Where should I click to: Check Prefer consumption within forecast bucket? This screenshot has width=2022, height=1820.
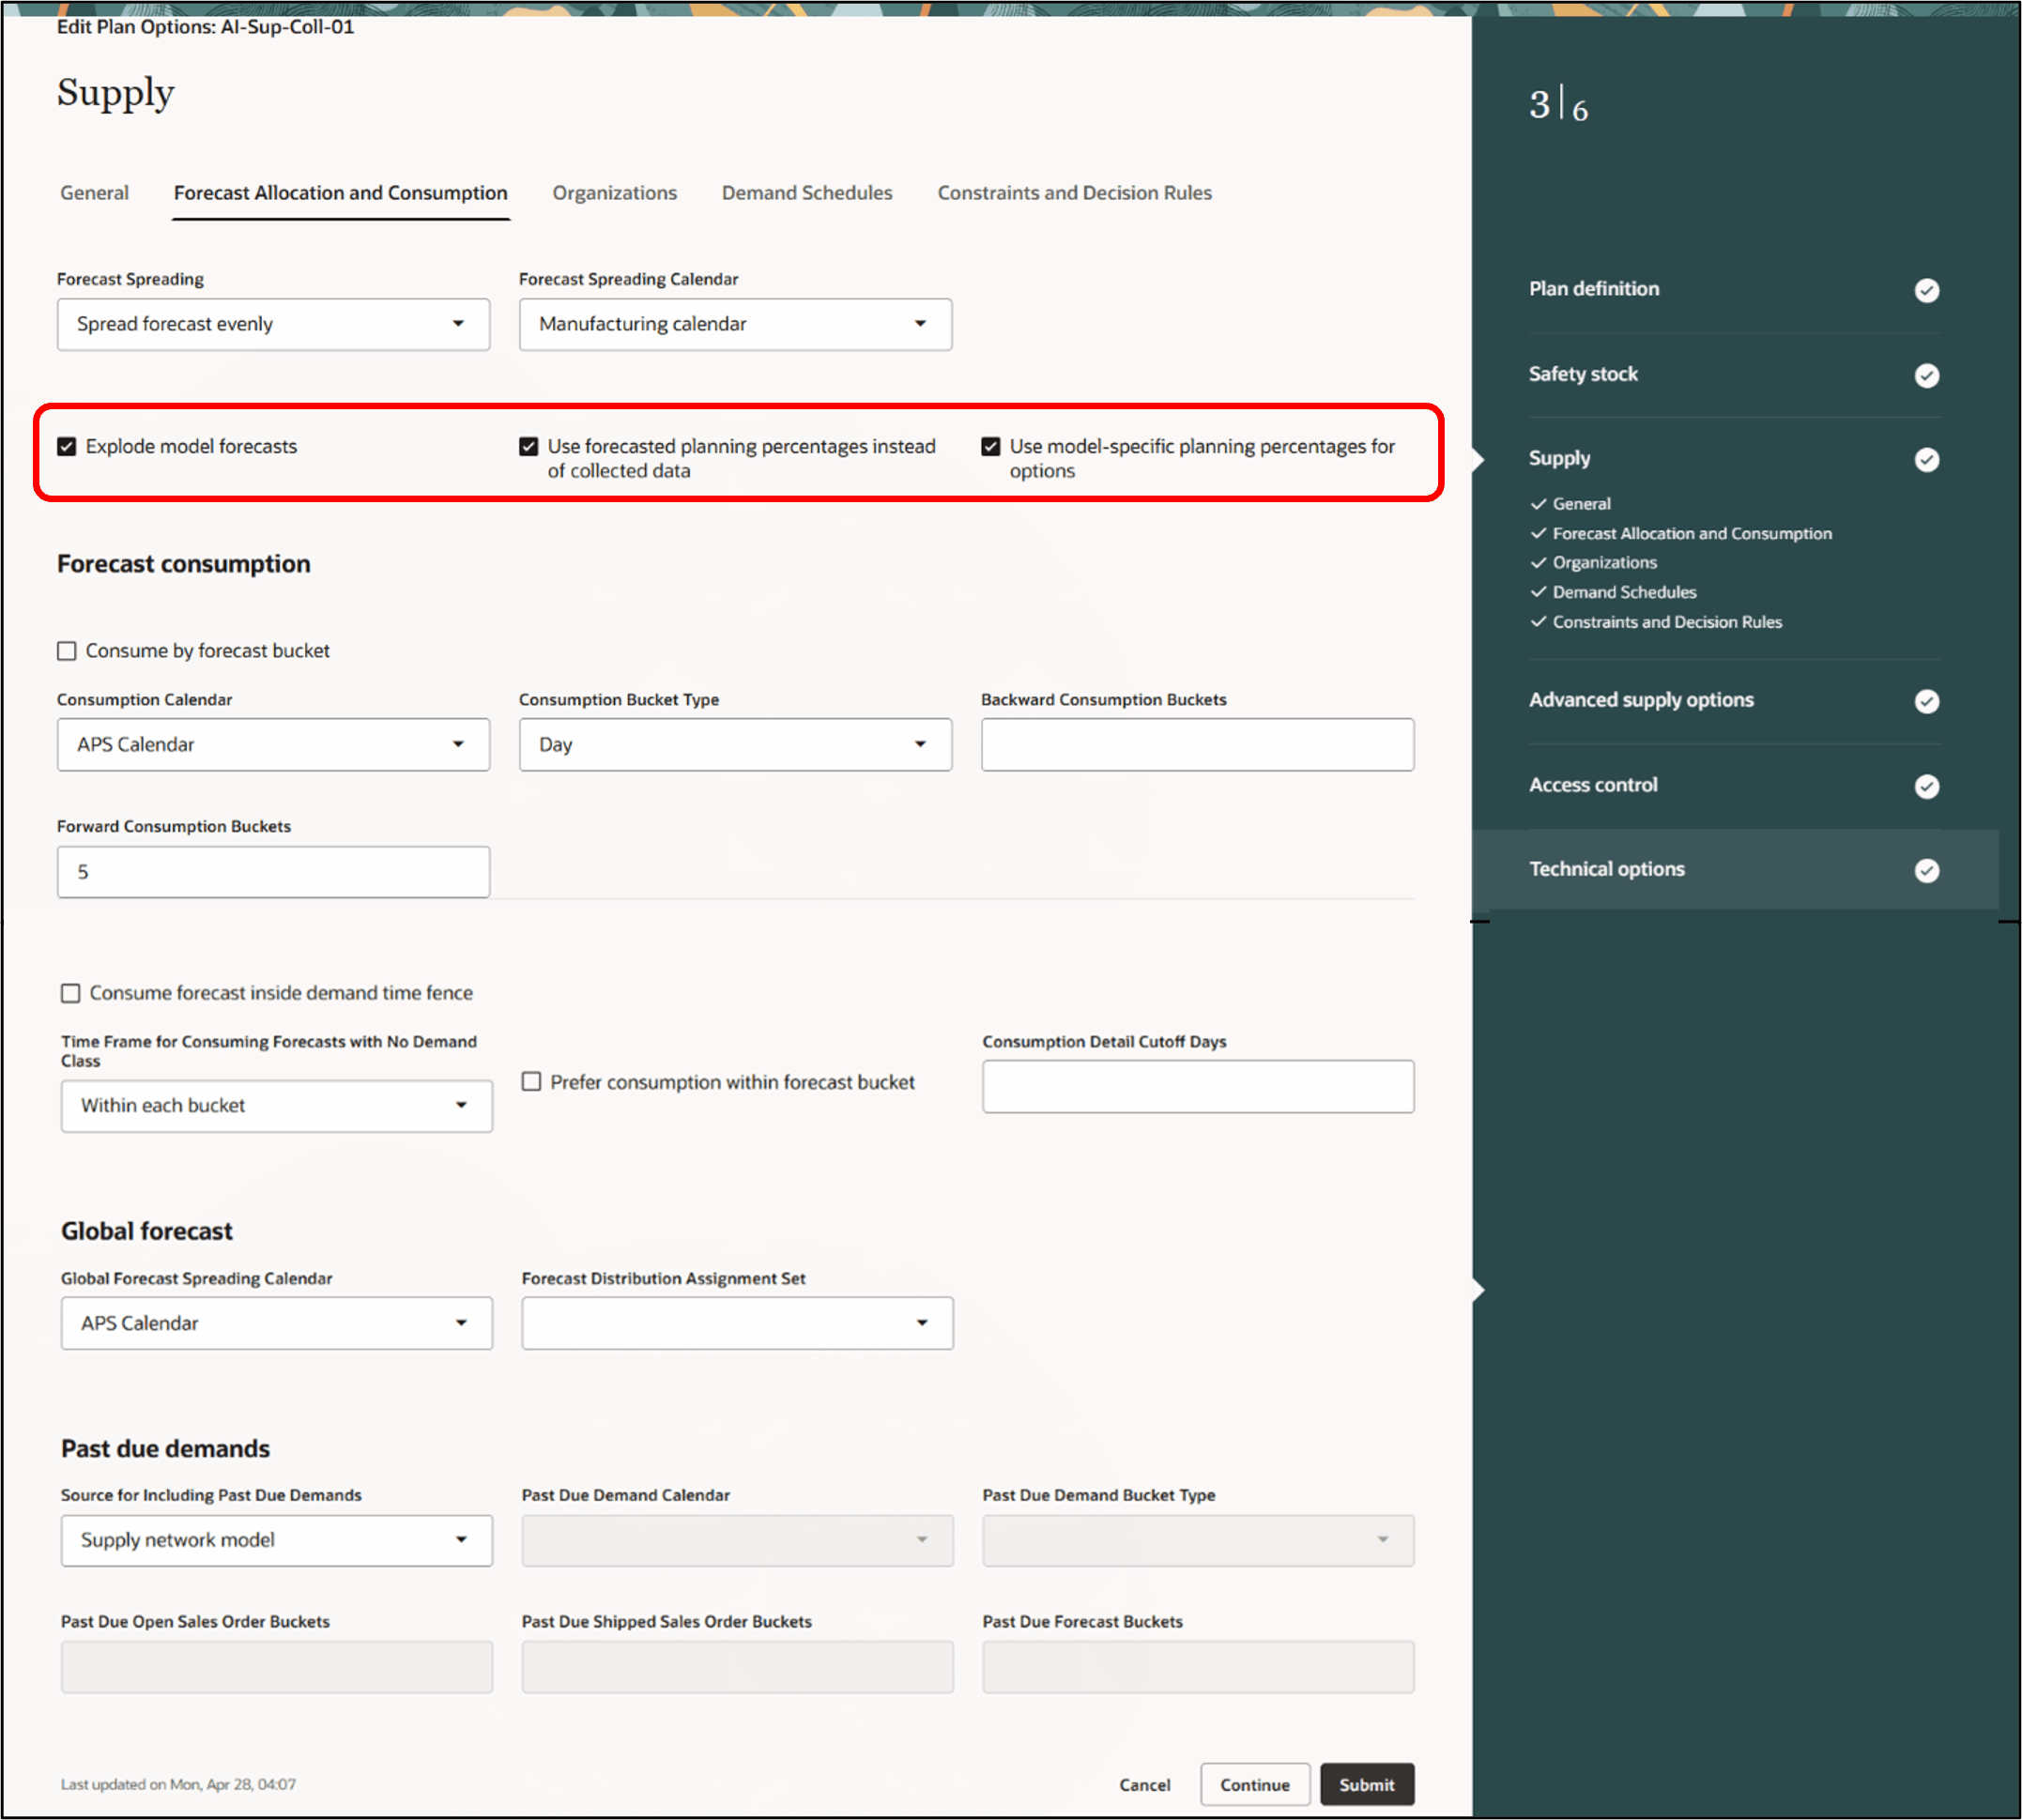tap(532, 1082)
